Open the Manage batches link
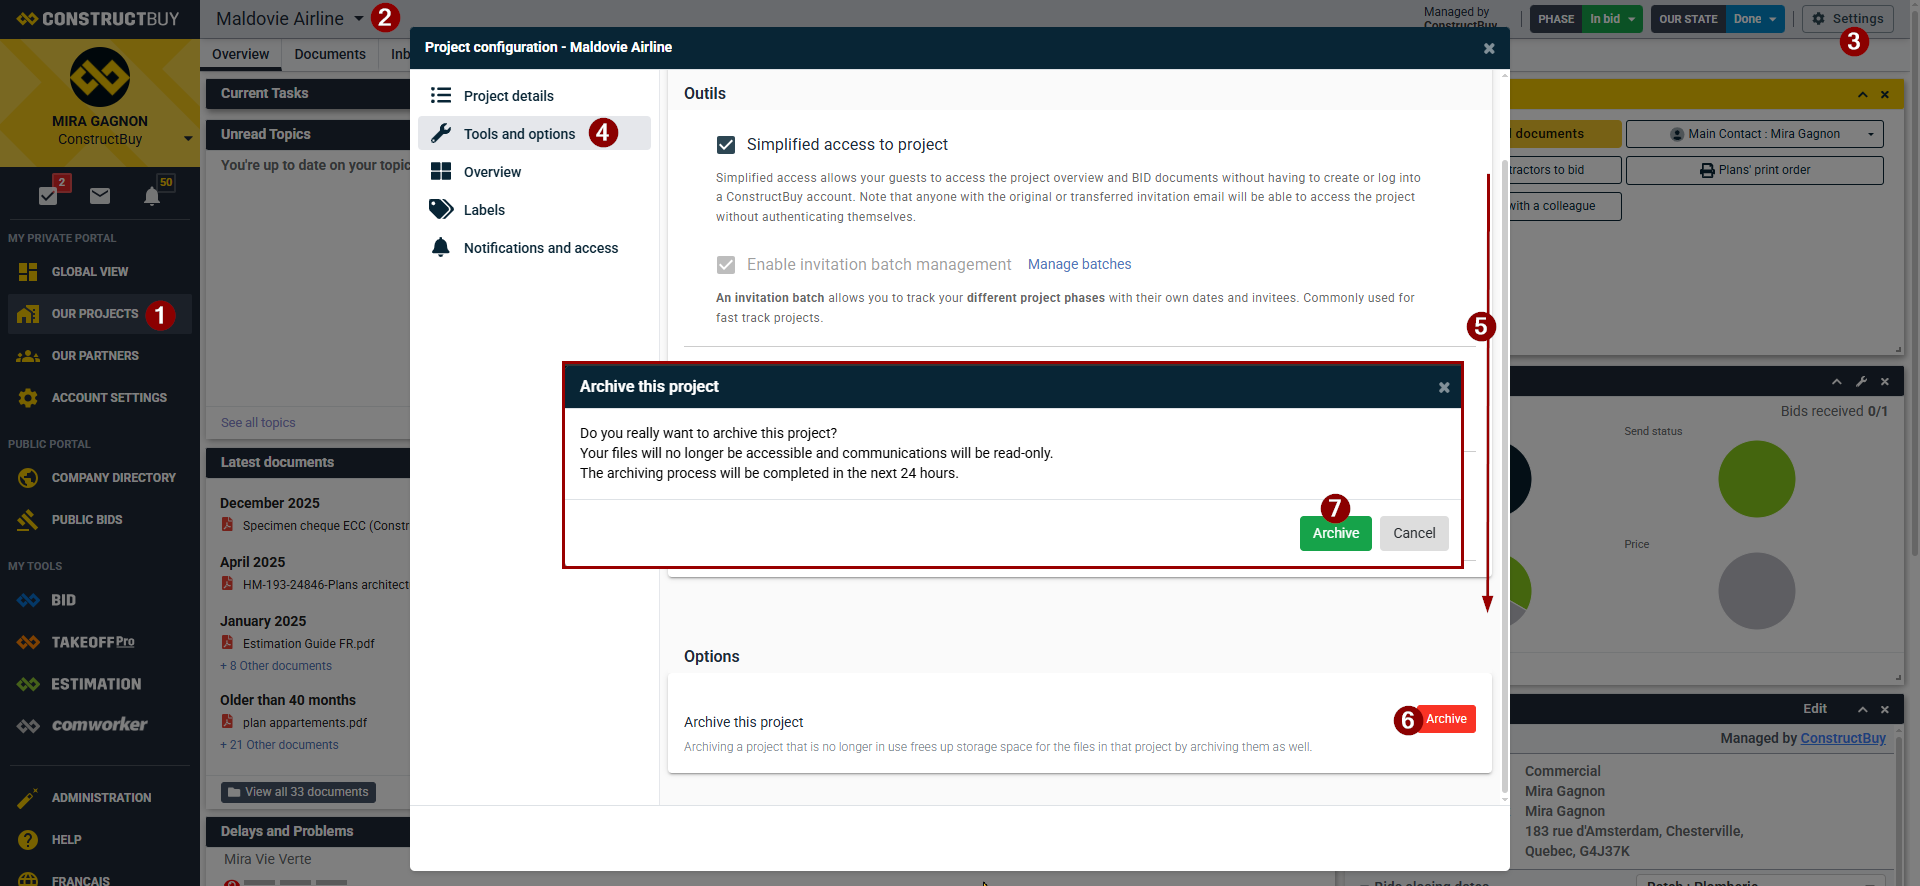 [x=1080, y=265]
